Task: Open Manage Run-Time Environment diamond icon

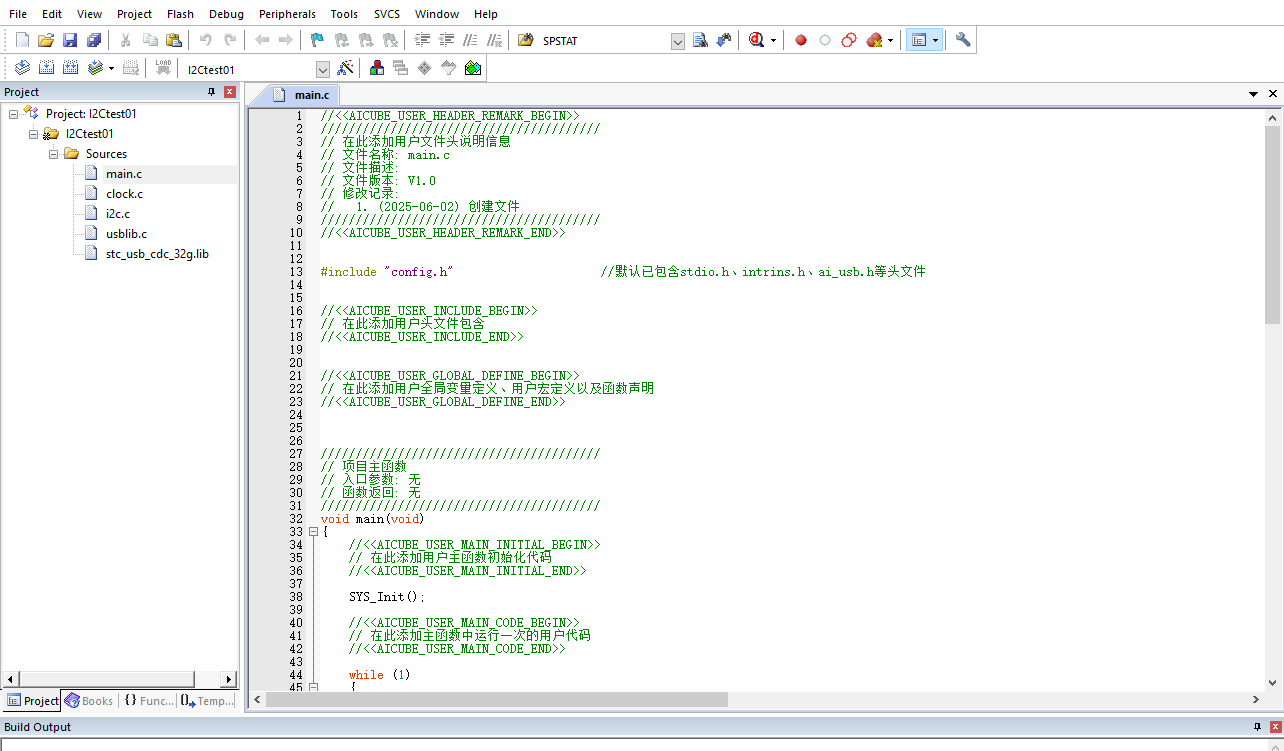Action: [425, 68]
